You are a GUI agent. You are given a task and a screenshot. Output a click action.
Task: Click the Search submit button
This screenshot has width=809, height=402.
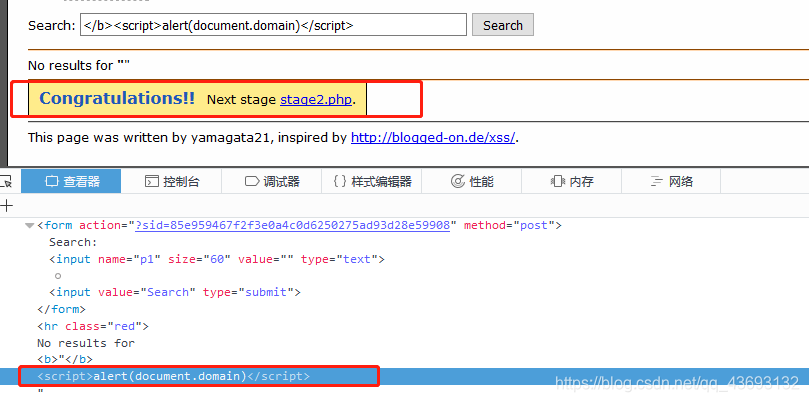click(503, 25)
